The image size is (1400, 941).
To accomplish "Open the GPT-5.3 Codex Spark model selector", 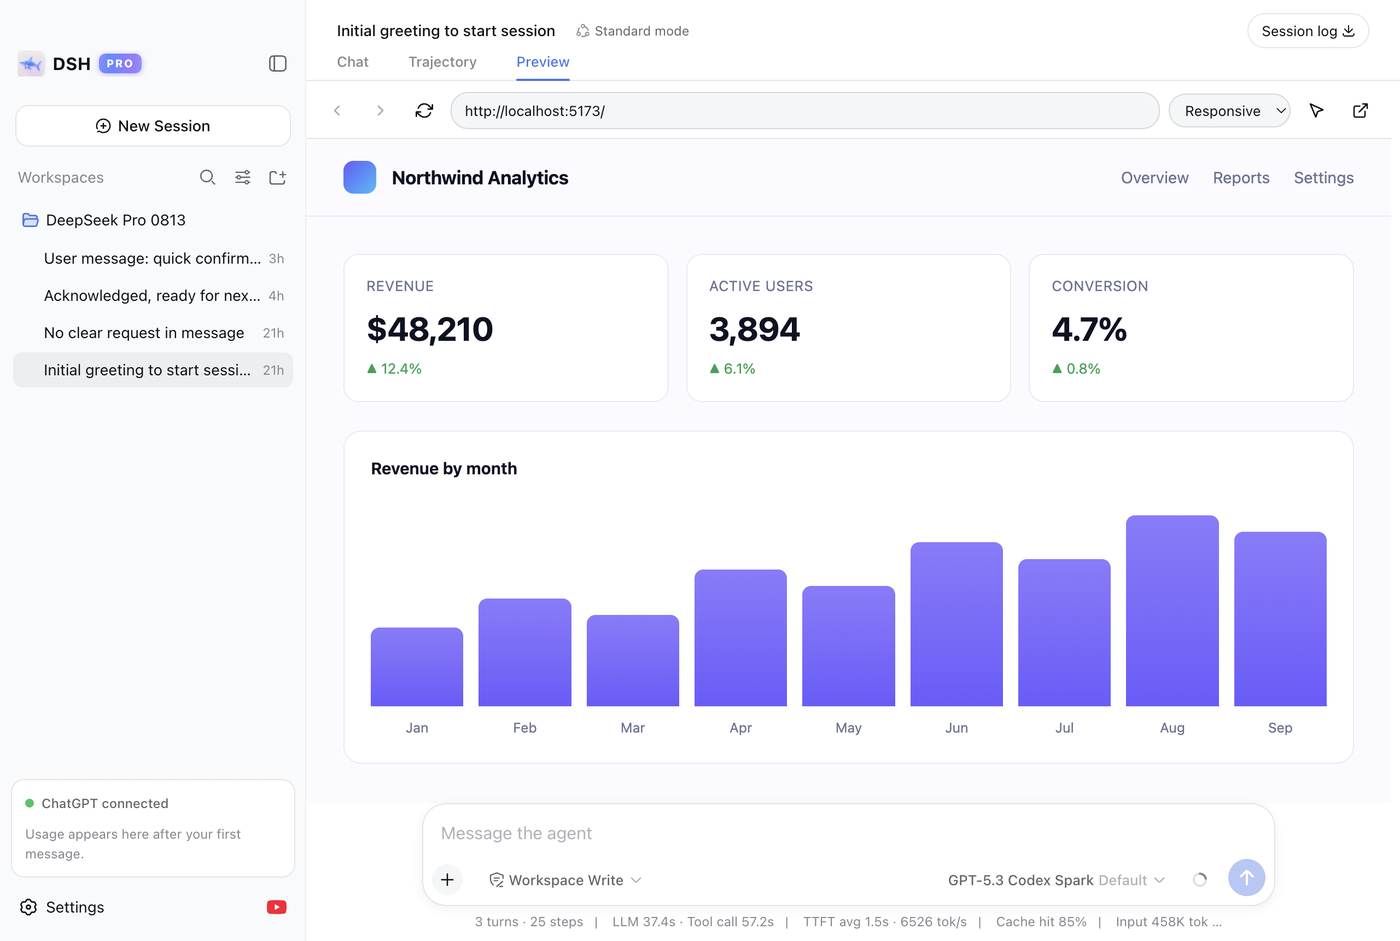I will tap(1056, 880).
